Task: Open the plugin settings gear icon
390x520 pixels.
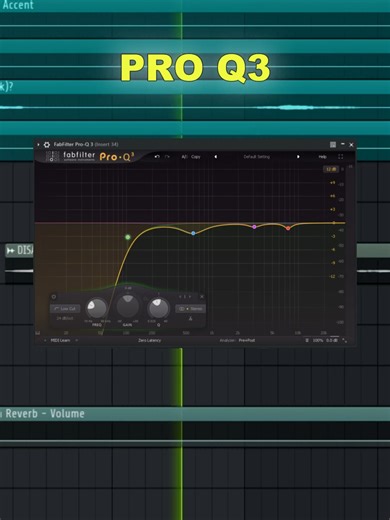Action: tap(47, 144)
